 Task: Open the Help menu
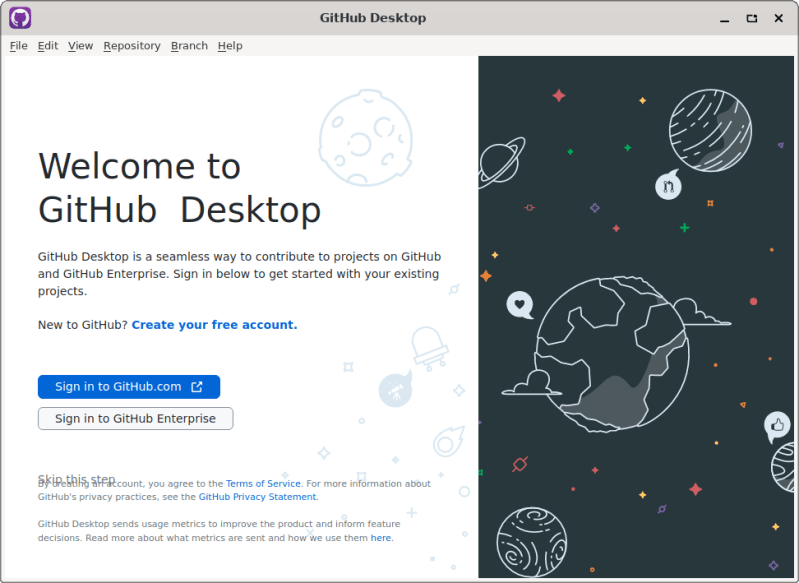(x=230, y=46)
